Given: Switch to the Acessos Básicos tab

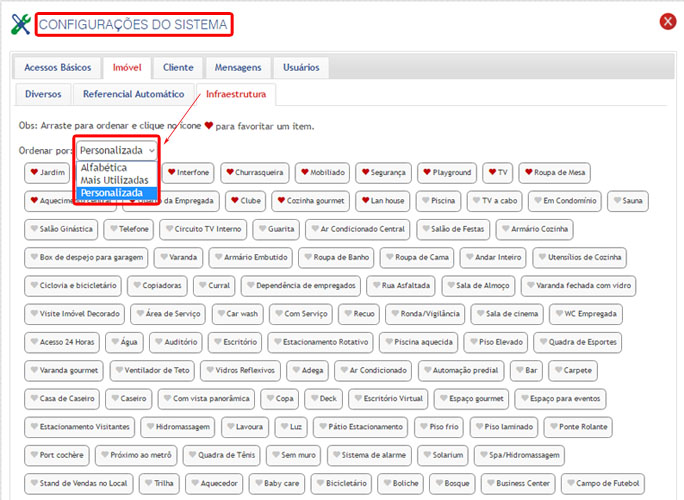Looking at the screenshot, I should (56, 68).
